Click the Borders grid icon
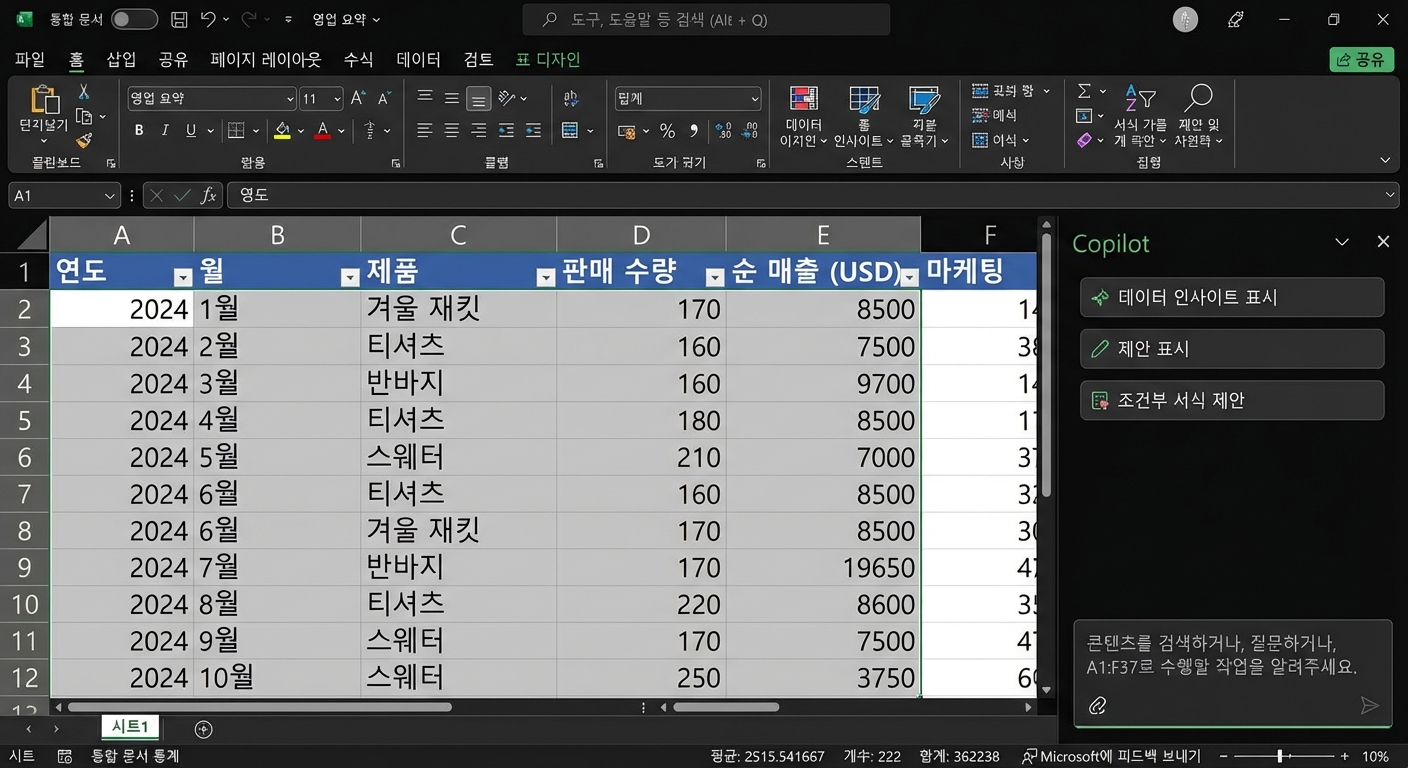 [x=236, y=130]
